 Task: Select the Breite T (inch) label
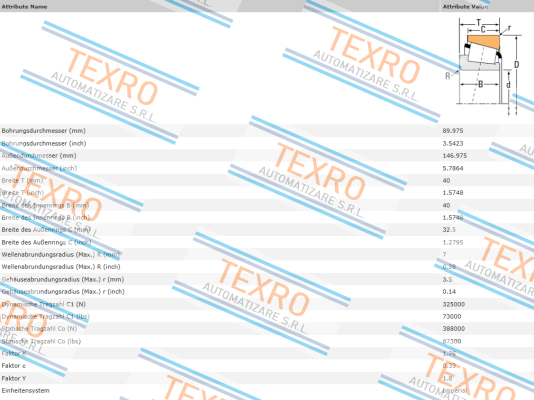(23, 193)
